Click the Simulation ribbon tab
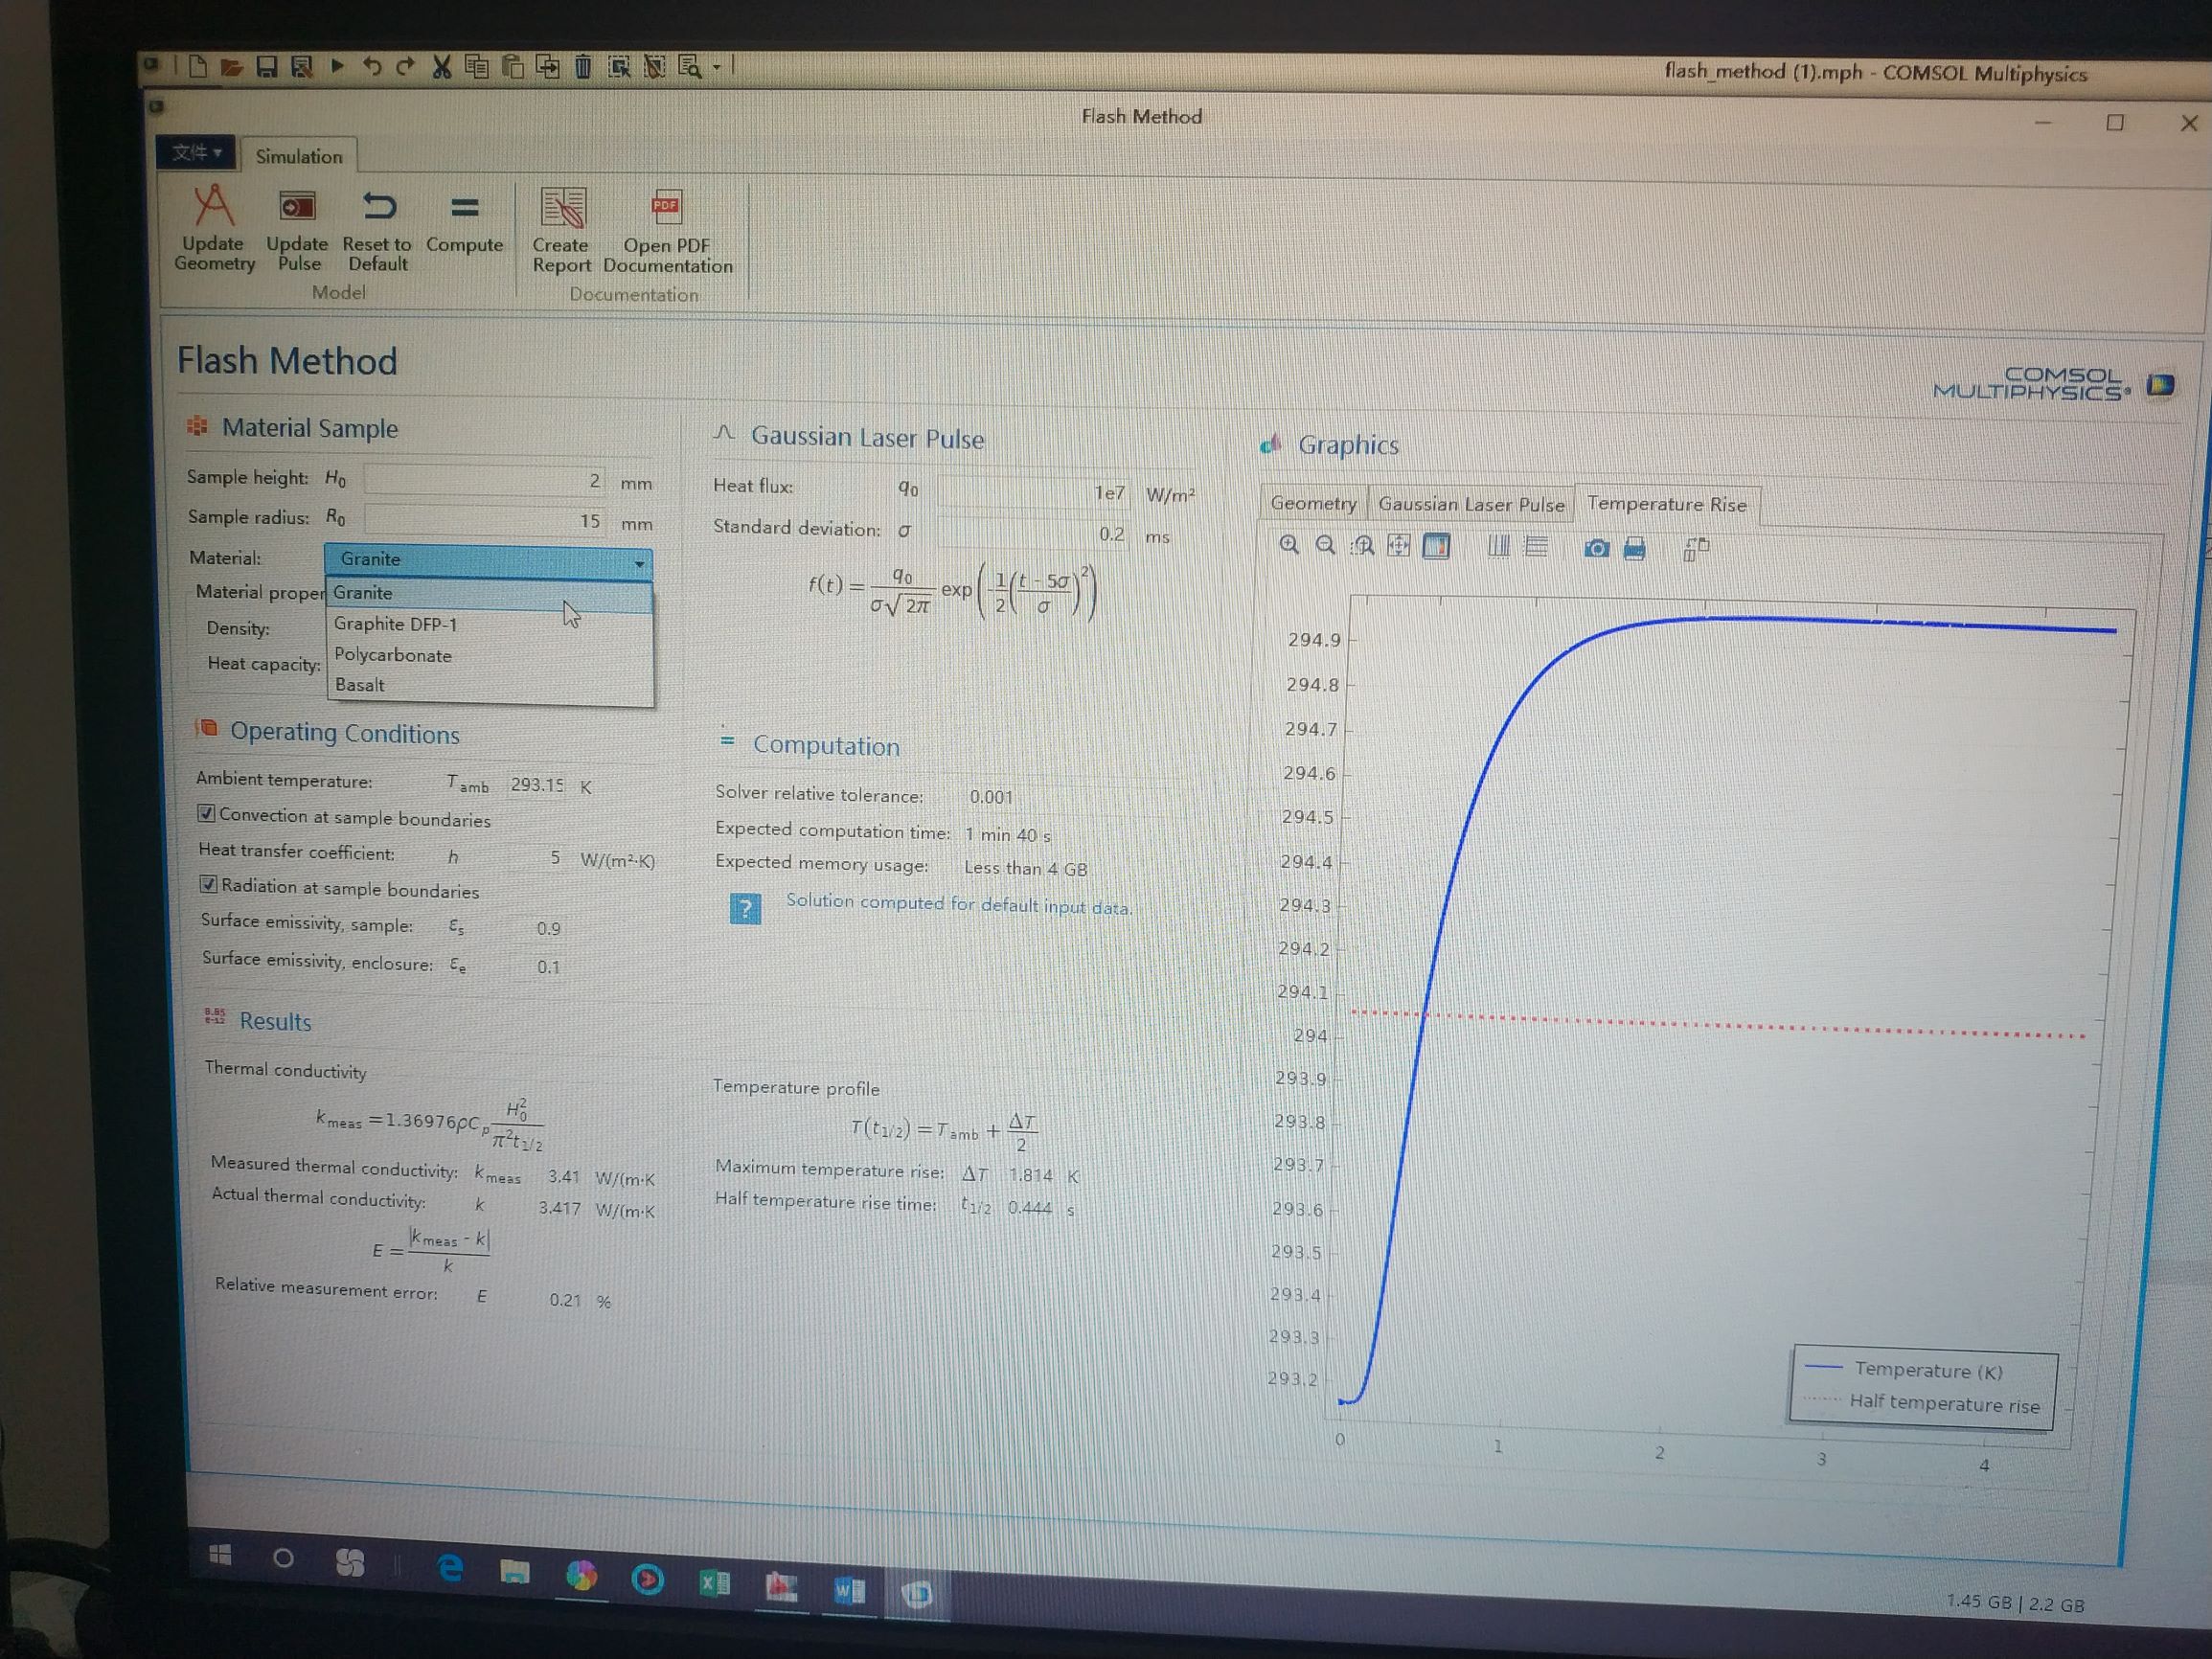 [298, 157]
